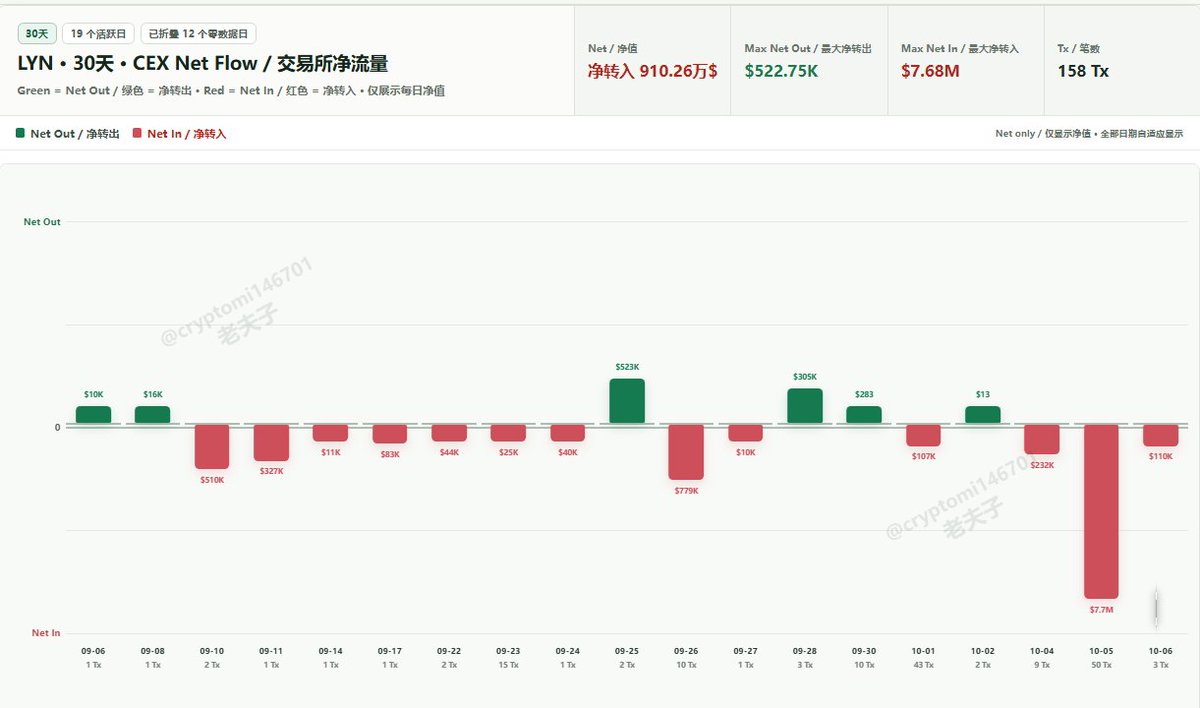Click the 15 Tx count label
This screenshot has height=708, width=1200.
(x=508, y=665)
